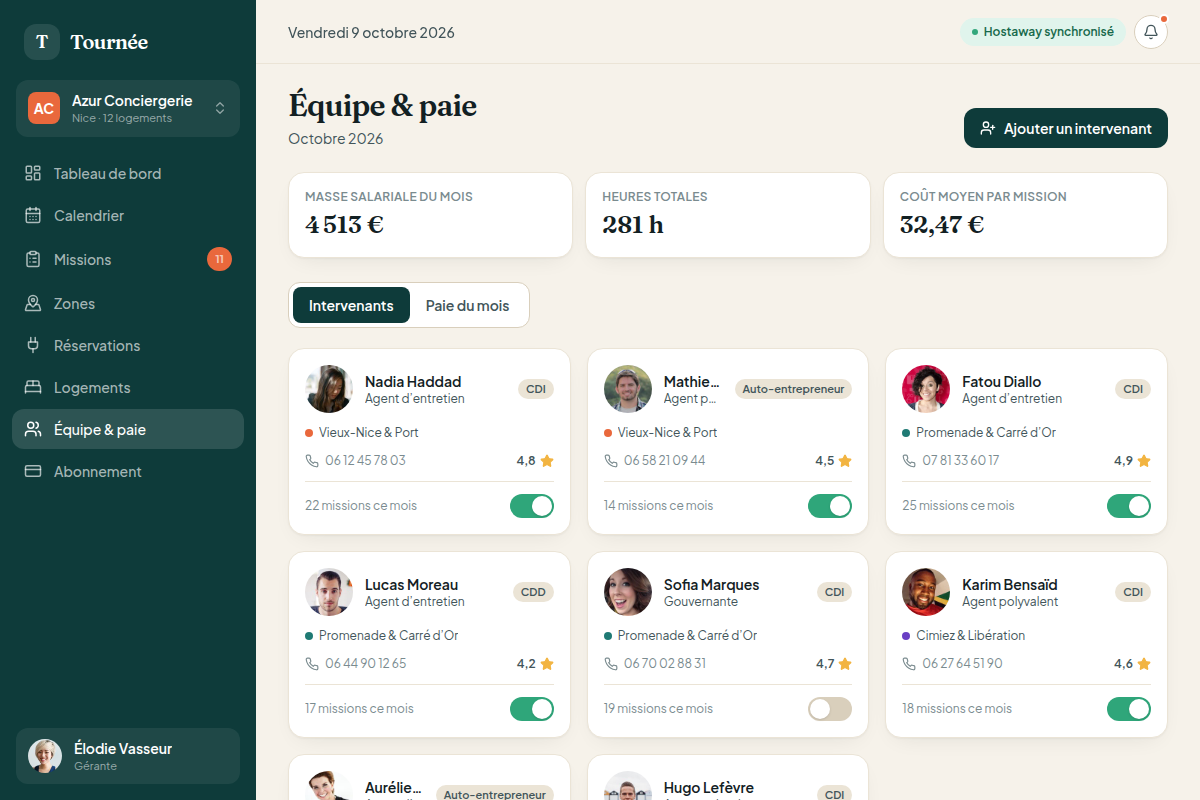Click the Calendrier calendar icon
1200x800 pixels.
33,215
